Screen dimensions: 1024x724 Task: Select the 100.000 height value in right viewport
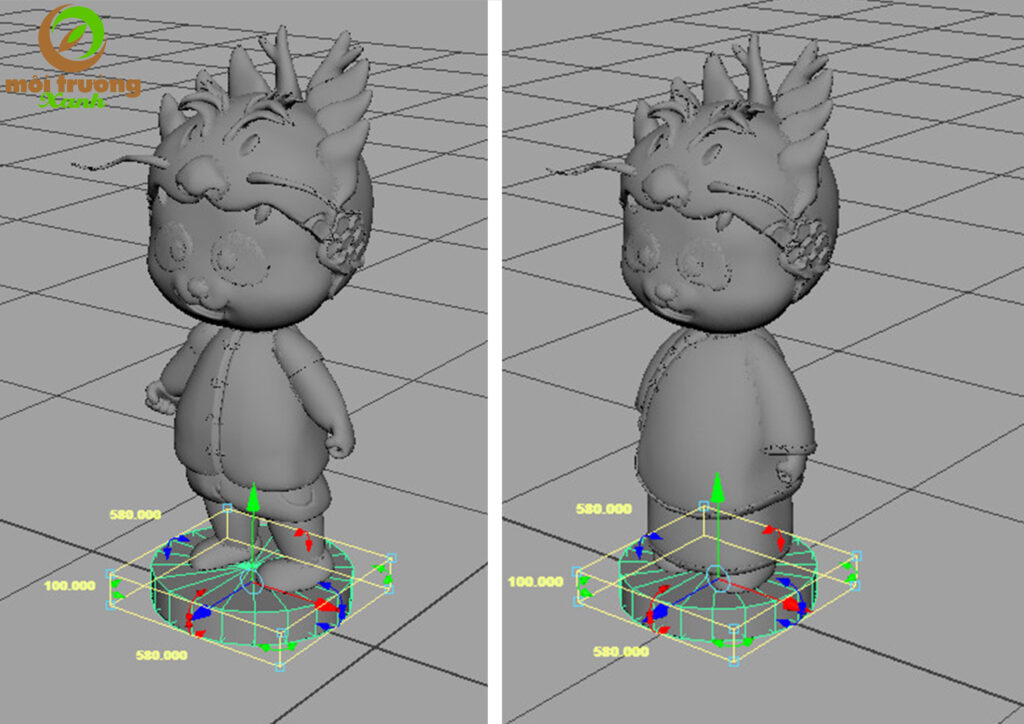tap(535, 581)
